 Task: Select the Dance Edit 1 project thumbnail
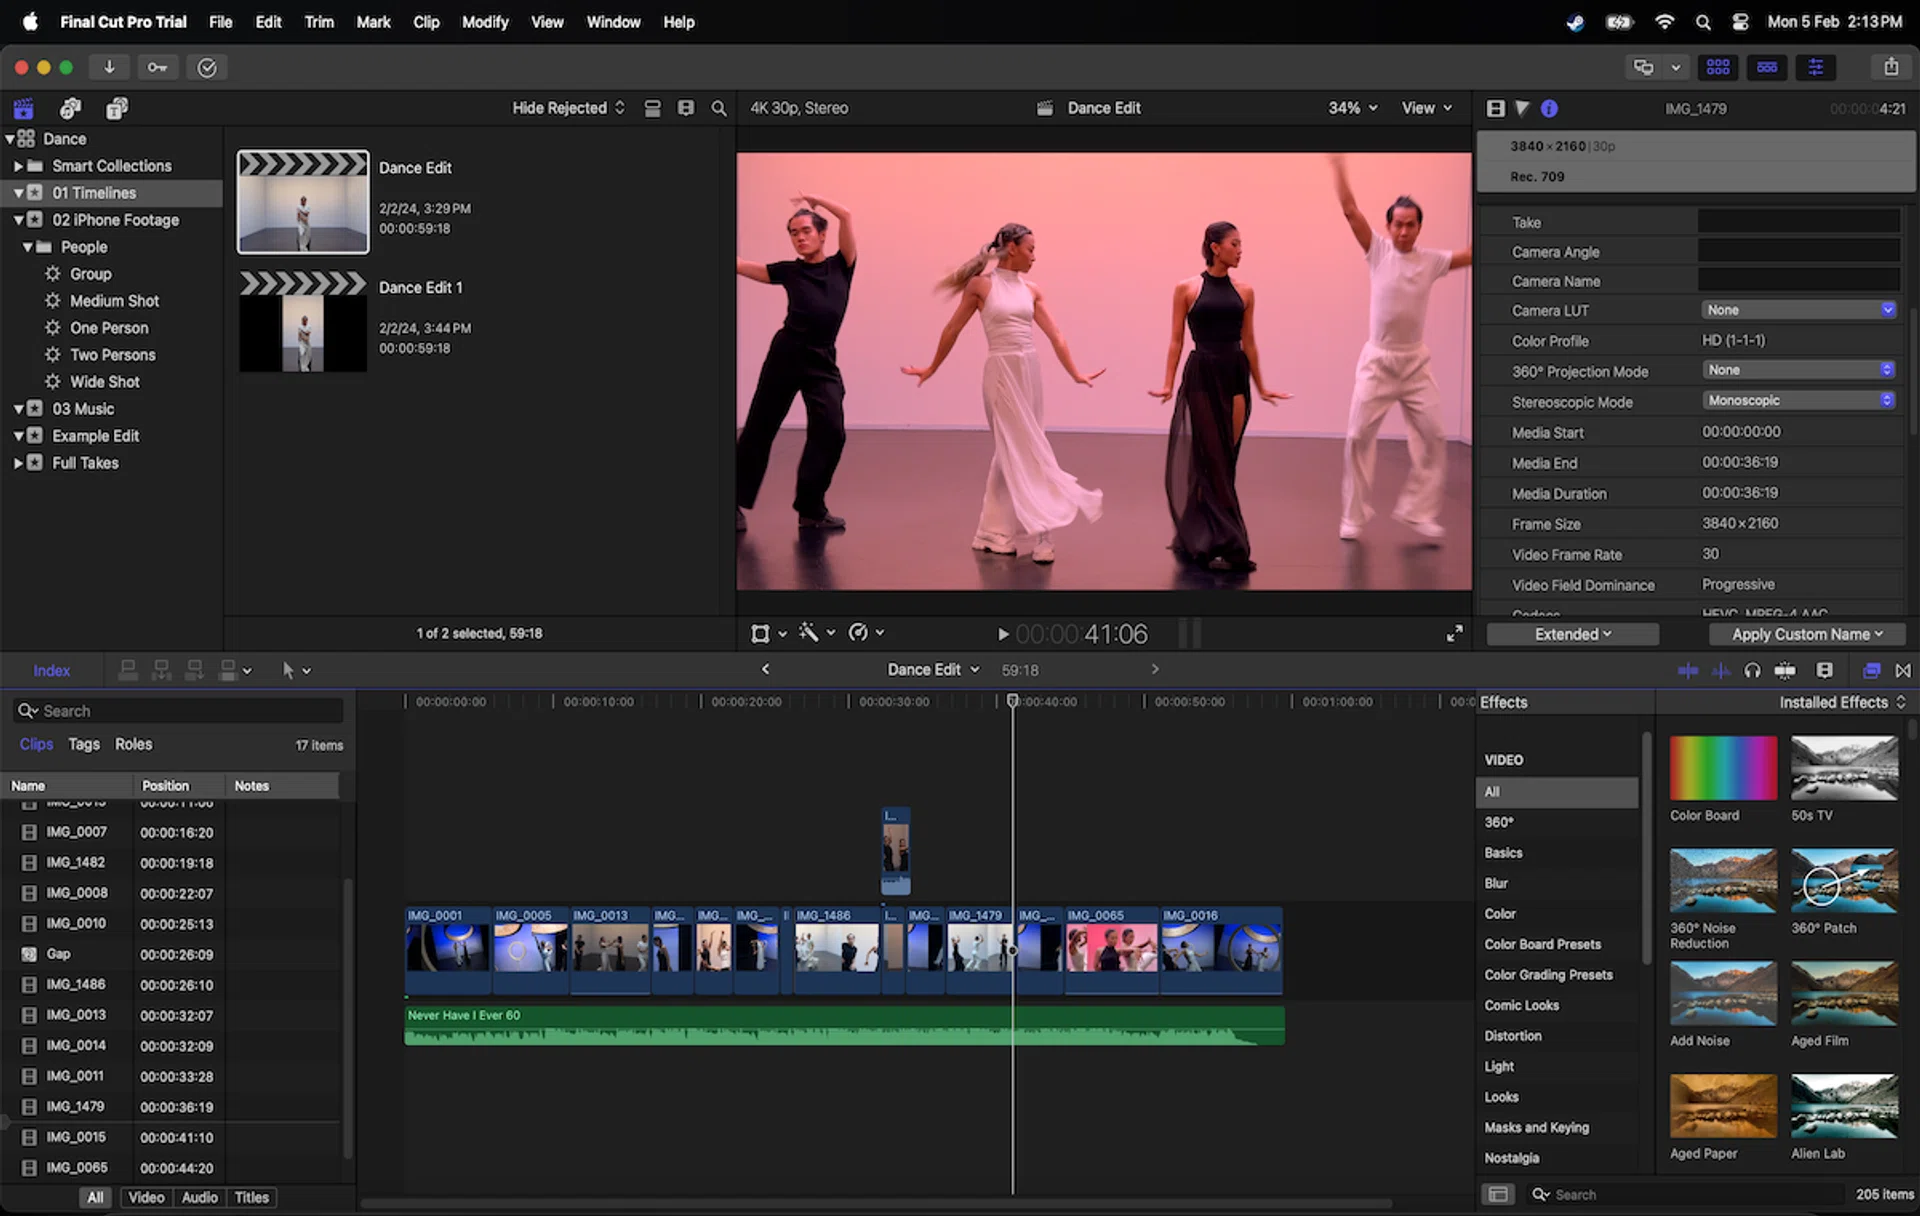(x=303, y=324)
